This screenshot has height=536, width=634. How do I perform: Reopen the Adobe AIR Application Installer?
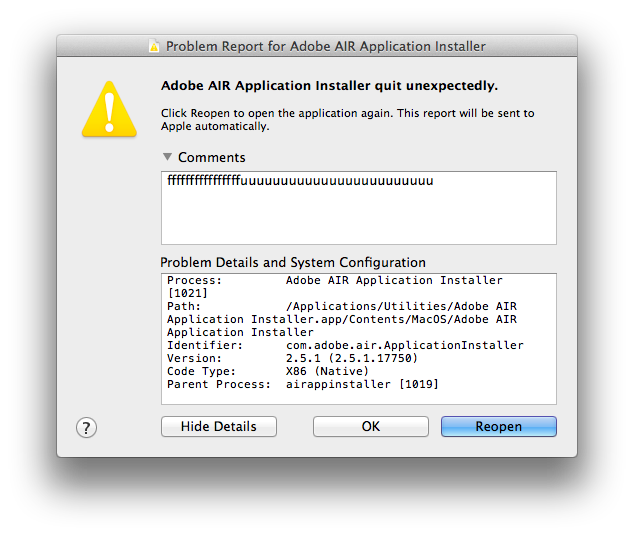click(x=499, y=426)
